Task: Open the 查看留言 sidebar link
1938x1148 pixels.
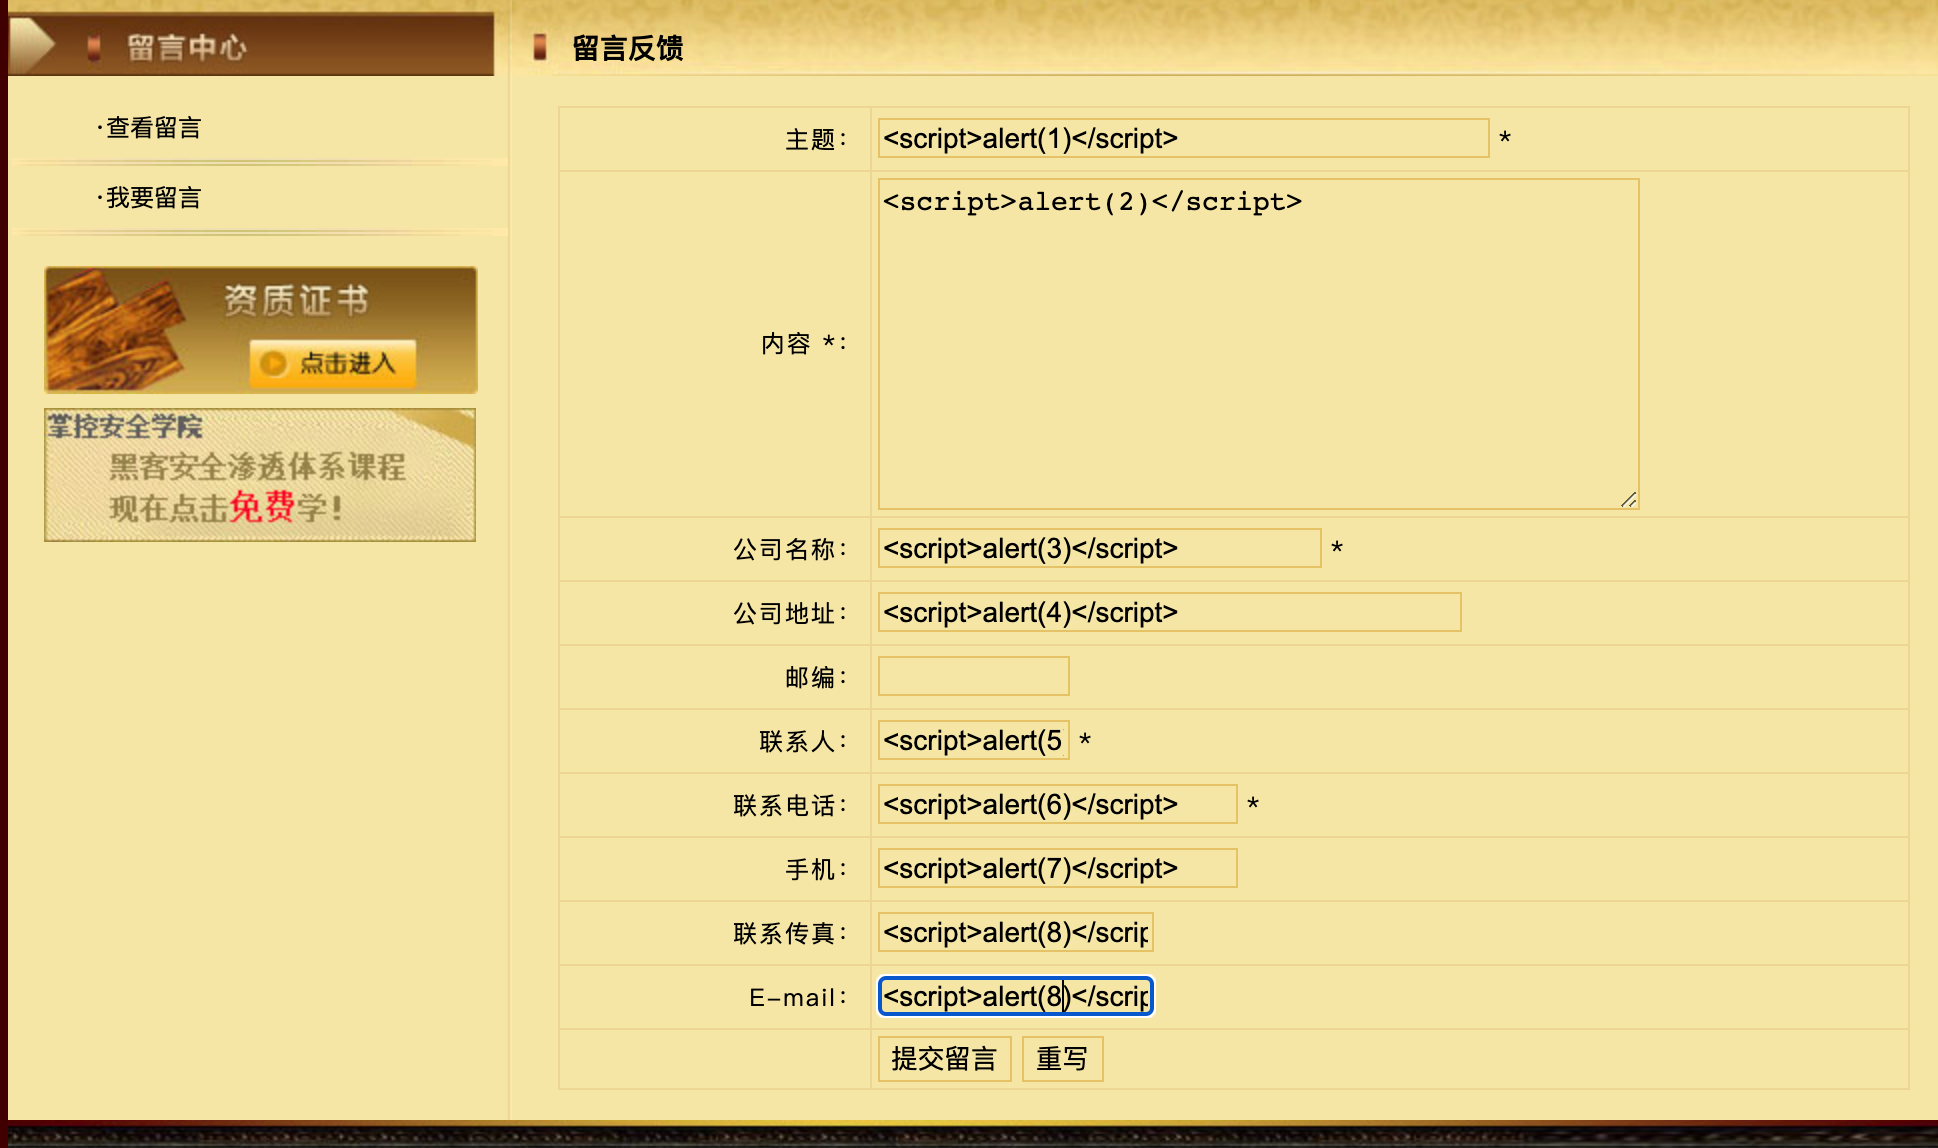Action: 153,128
